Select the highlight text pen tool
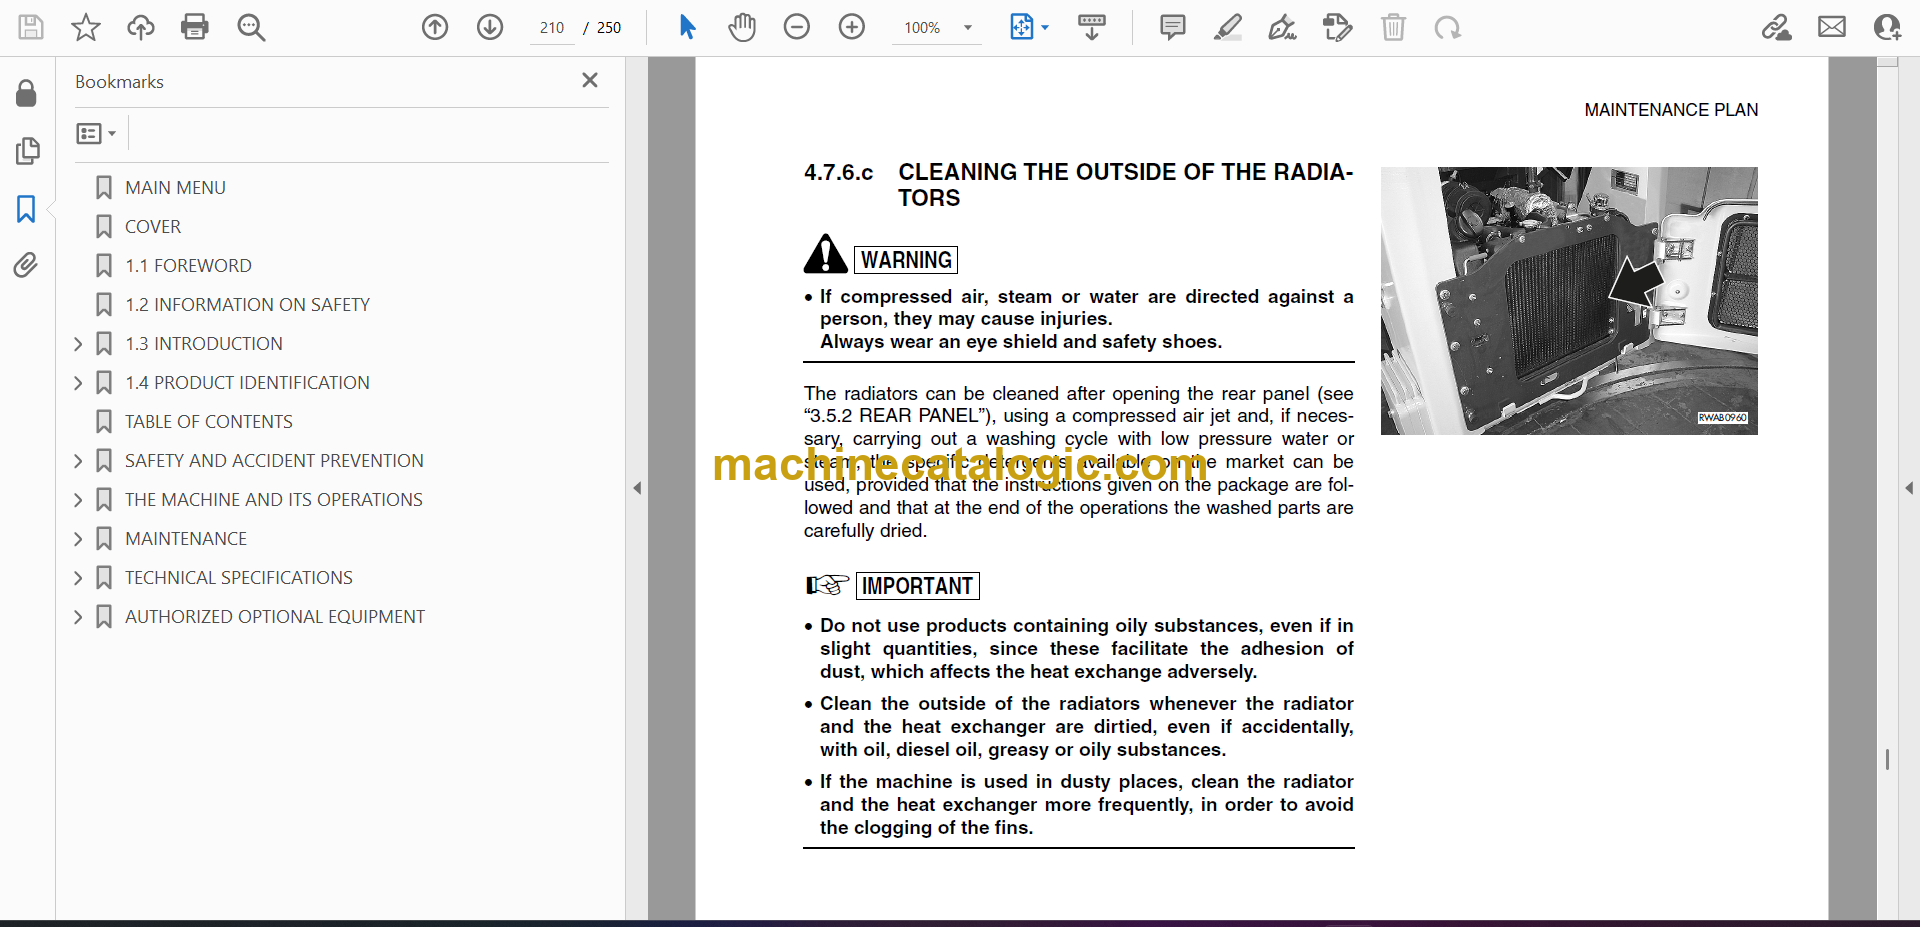 click(x=1228, y=27)
